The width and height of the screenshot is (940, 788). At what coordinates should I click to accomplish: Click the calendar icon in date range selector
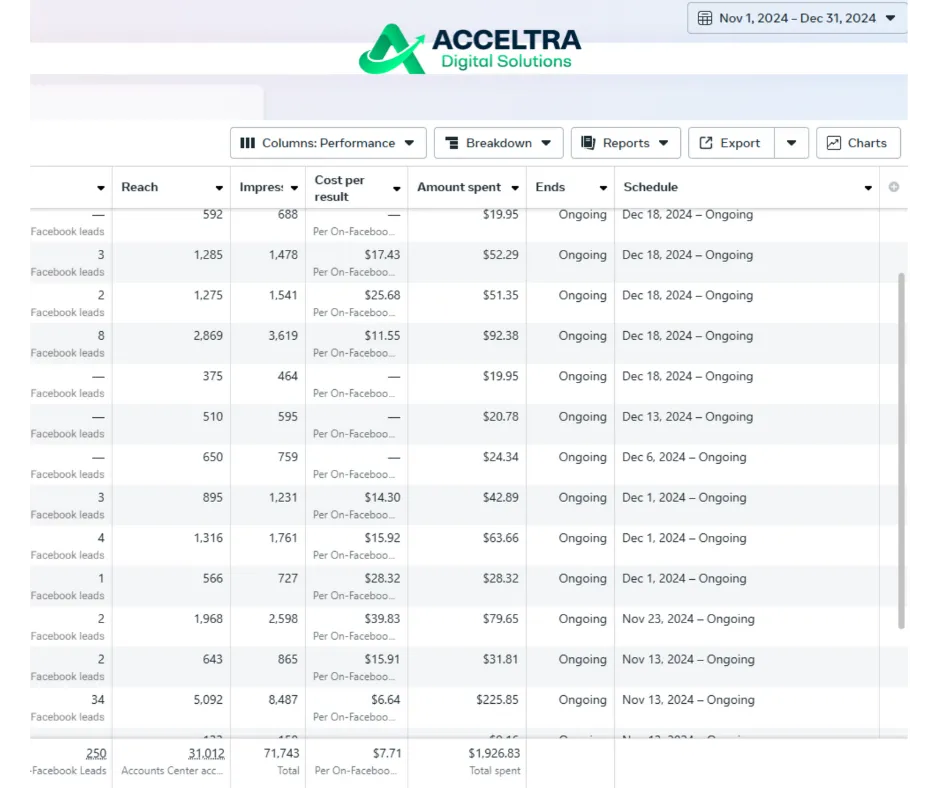click(x=705, y=18)
